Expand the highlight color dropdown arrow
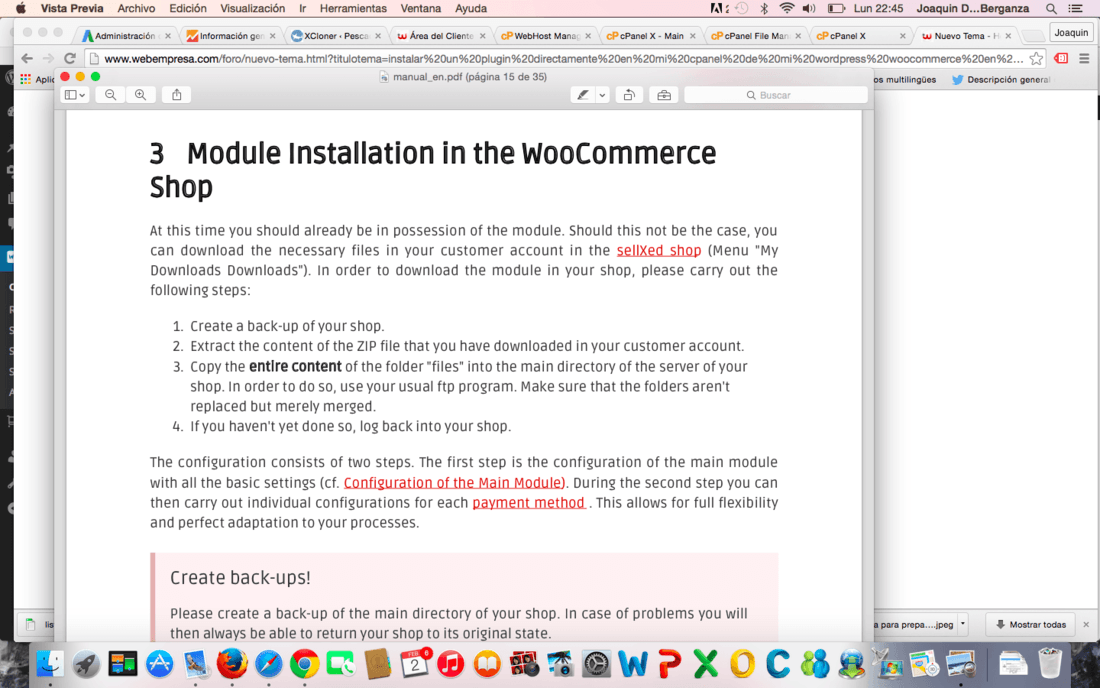The height and width of the screenshot is (688, 1100). [602, 95]
